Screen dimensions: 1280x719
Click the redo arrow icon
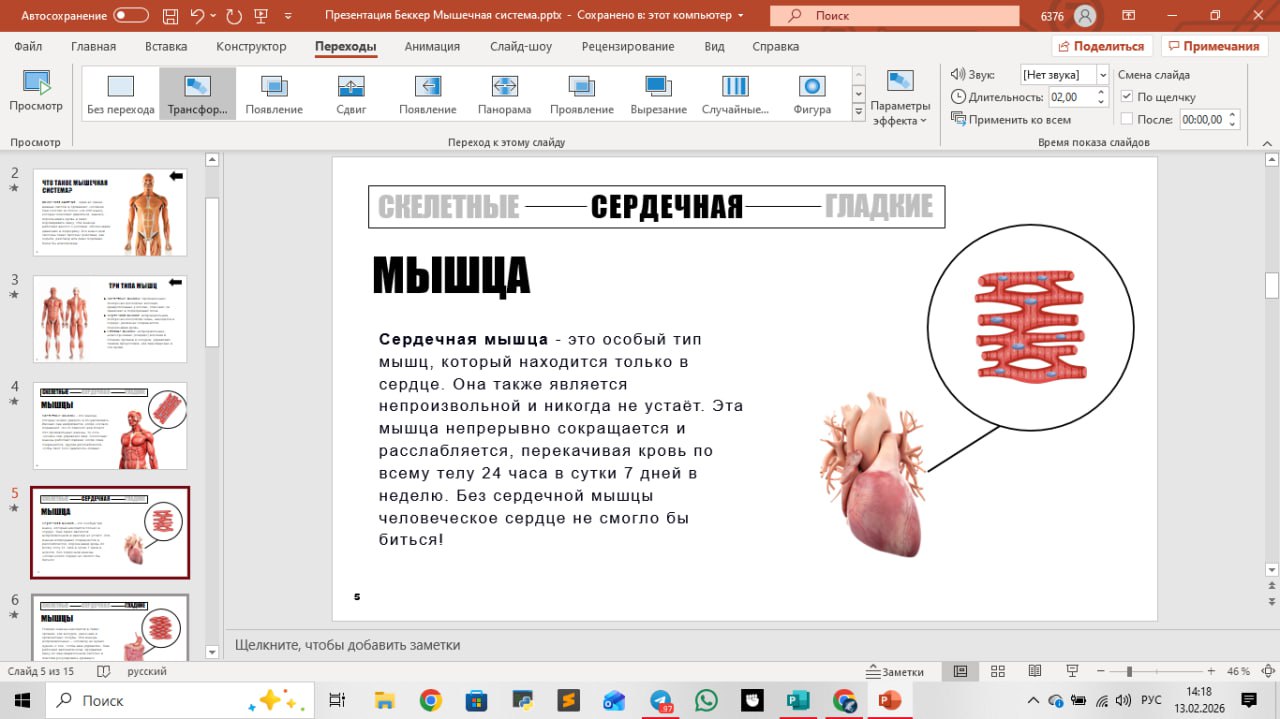tap(234, 16)
